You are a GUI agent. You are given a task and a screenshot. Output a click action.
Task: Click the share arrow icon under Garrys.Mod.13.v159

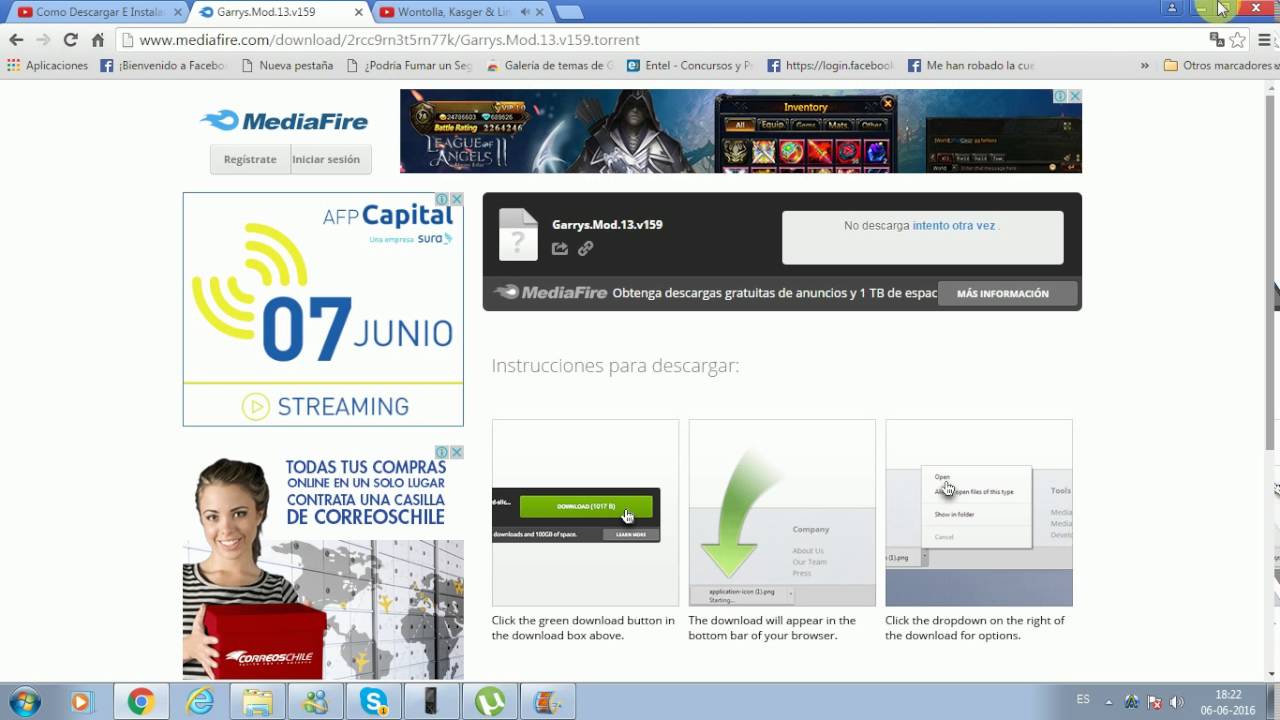560,248
